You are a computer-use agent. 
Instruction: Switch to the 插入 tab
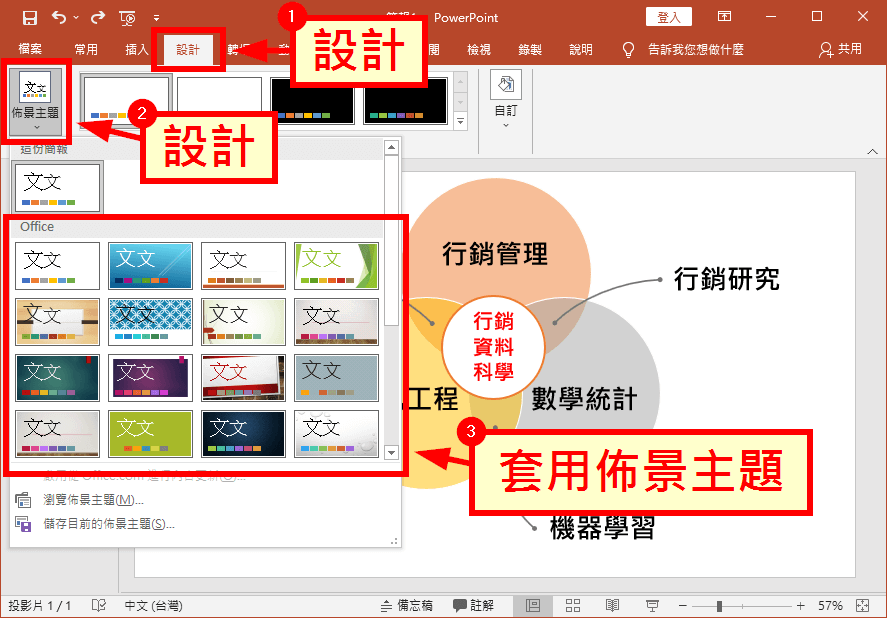click(136, 49)
